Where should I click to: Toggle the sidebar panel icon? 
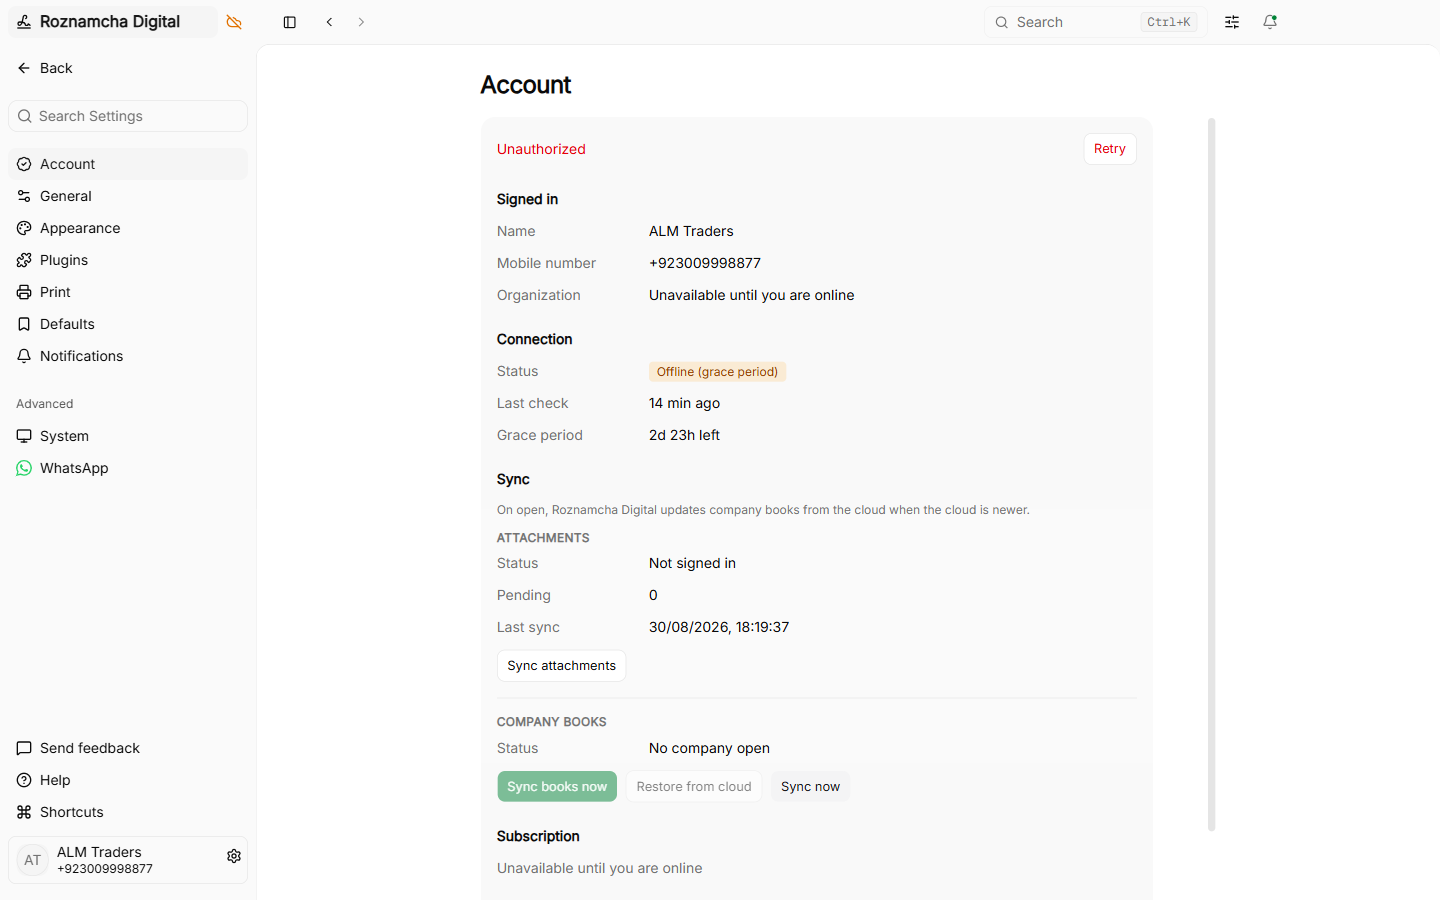pos(290,22)
